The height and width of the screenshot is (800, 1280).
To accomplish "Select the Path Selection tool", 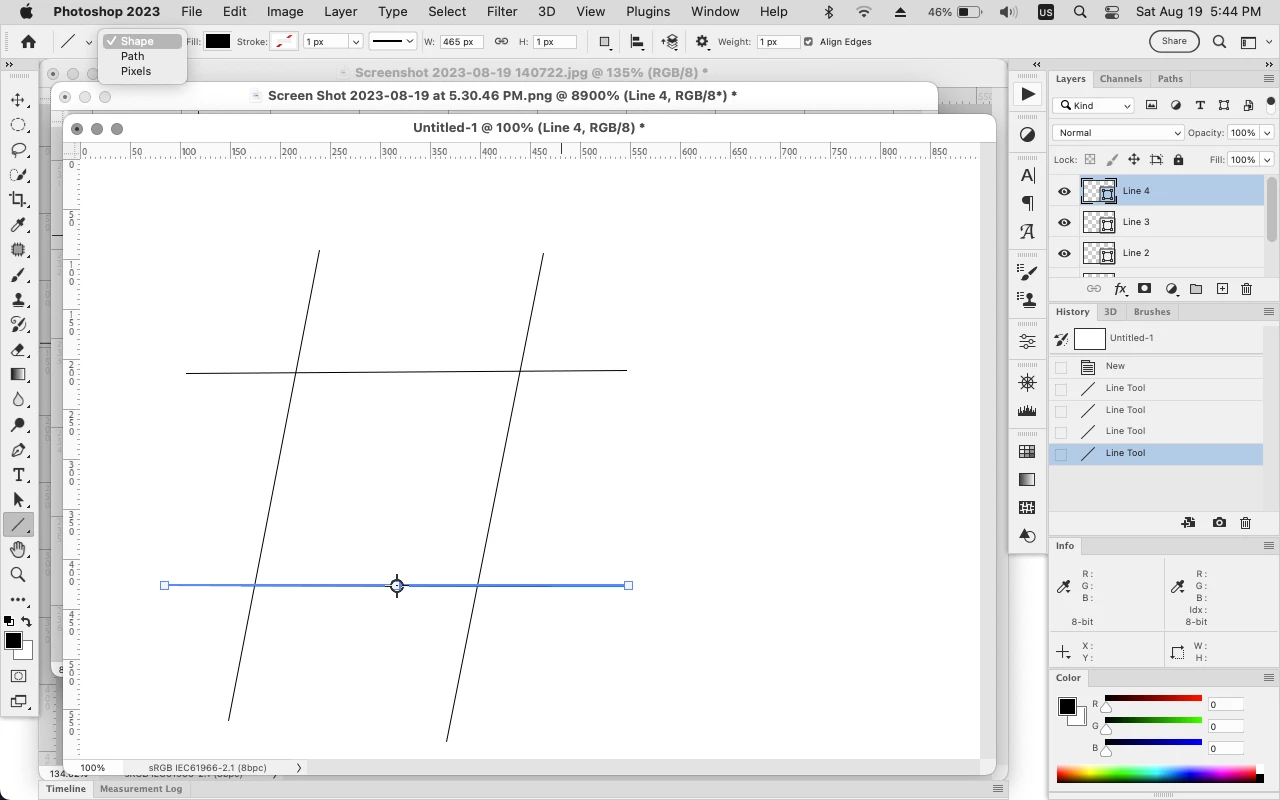I will (x=18, y=500).
